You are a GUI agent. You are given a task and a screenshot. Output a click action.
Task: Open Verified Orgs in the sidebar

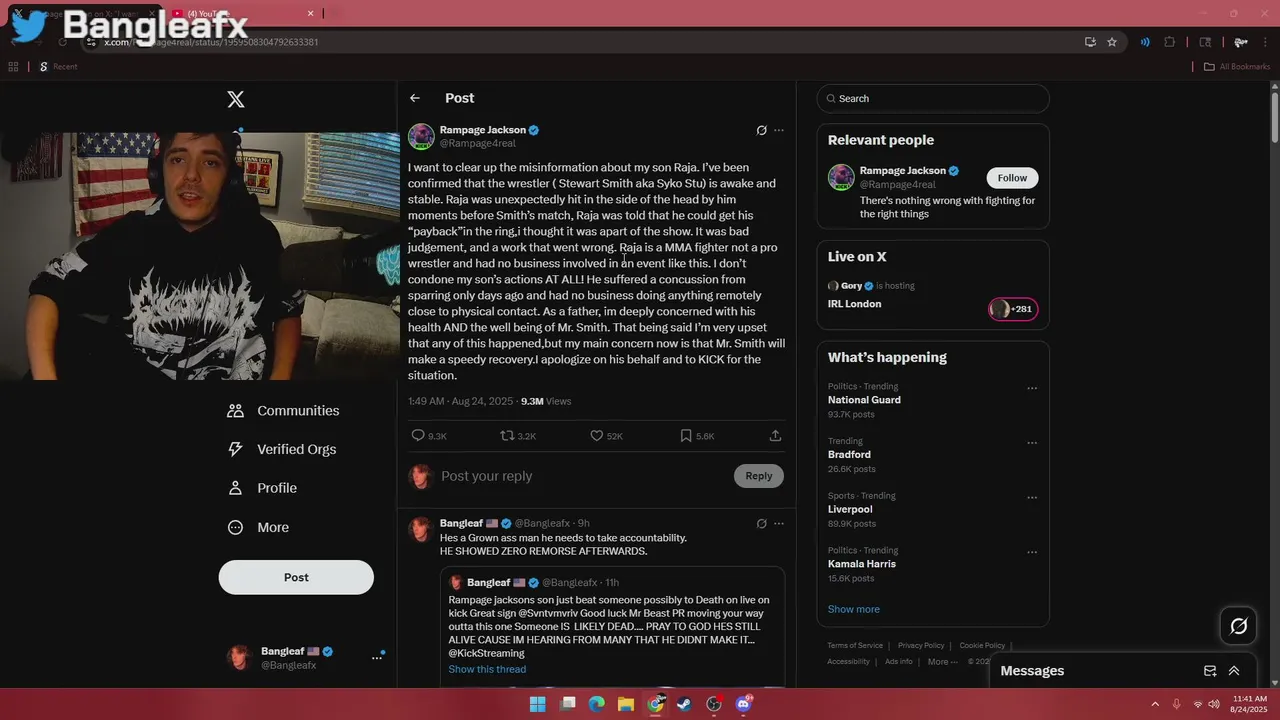[x=281, y=450]
